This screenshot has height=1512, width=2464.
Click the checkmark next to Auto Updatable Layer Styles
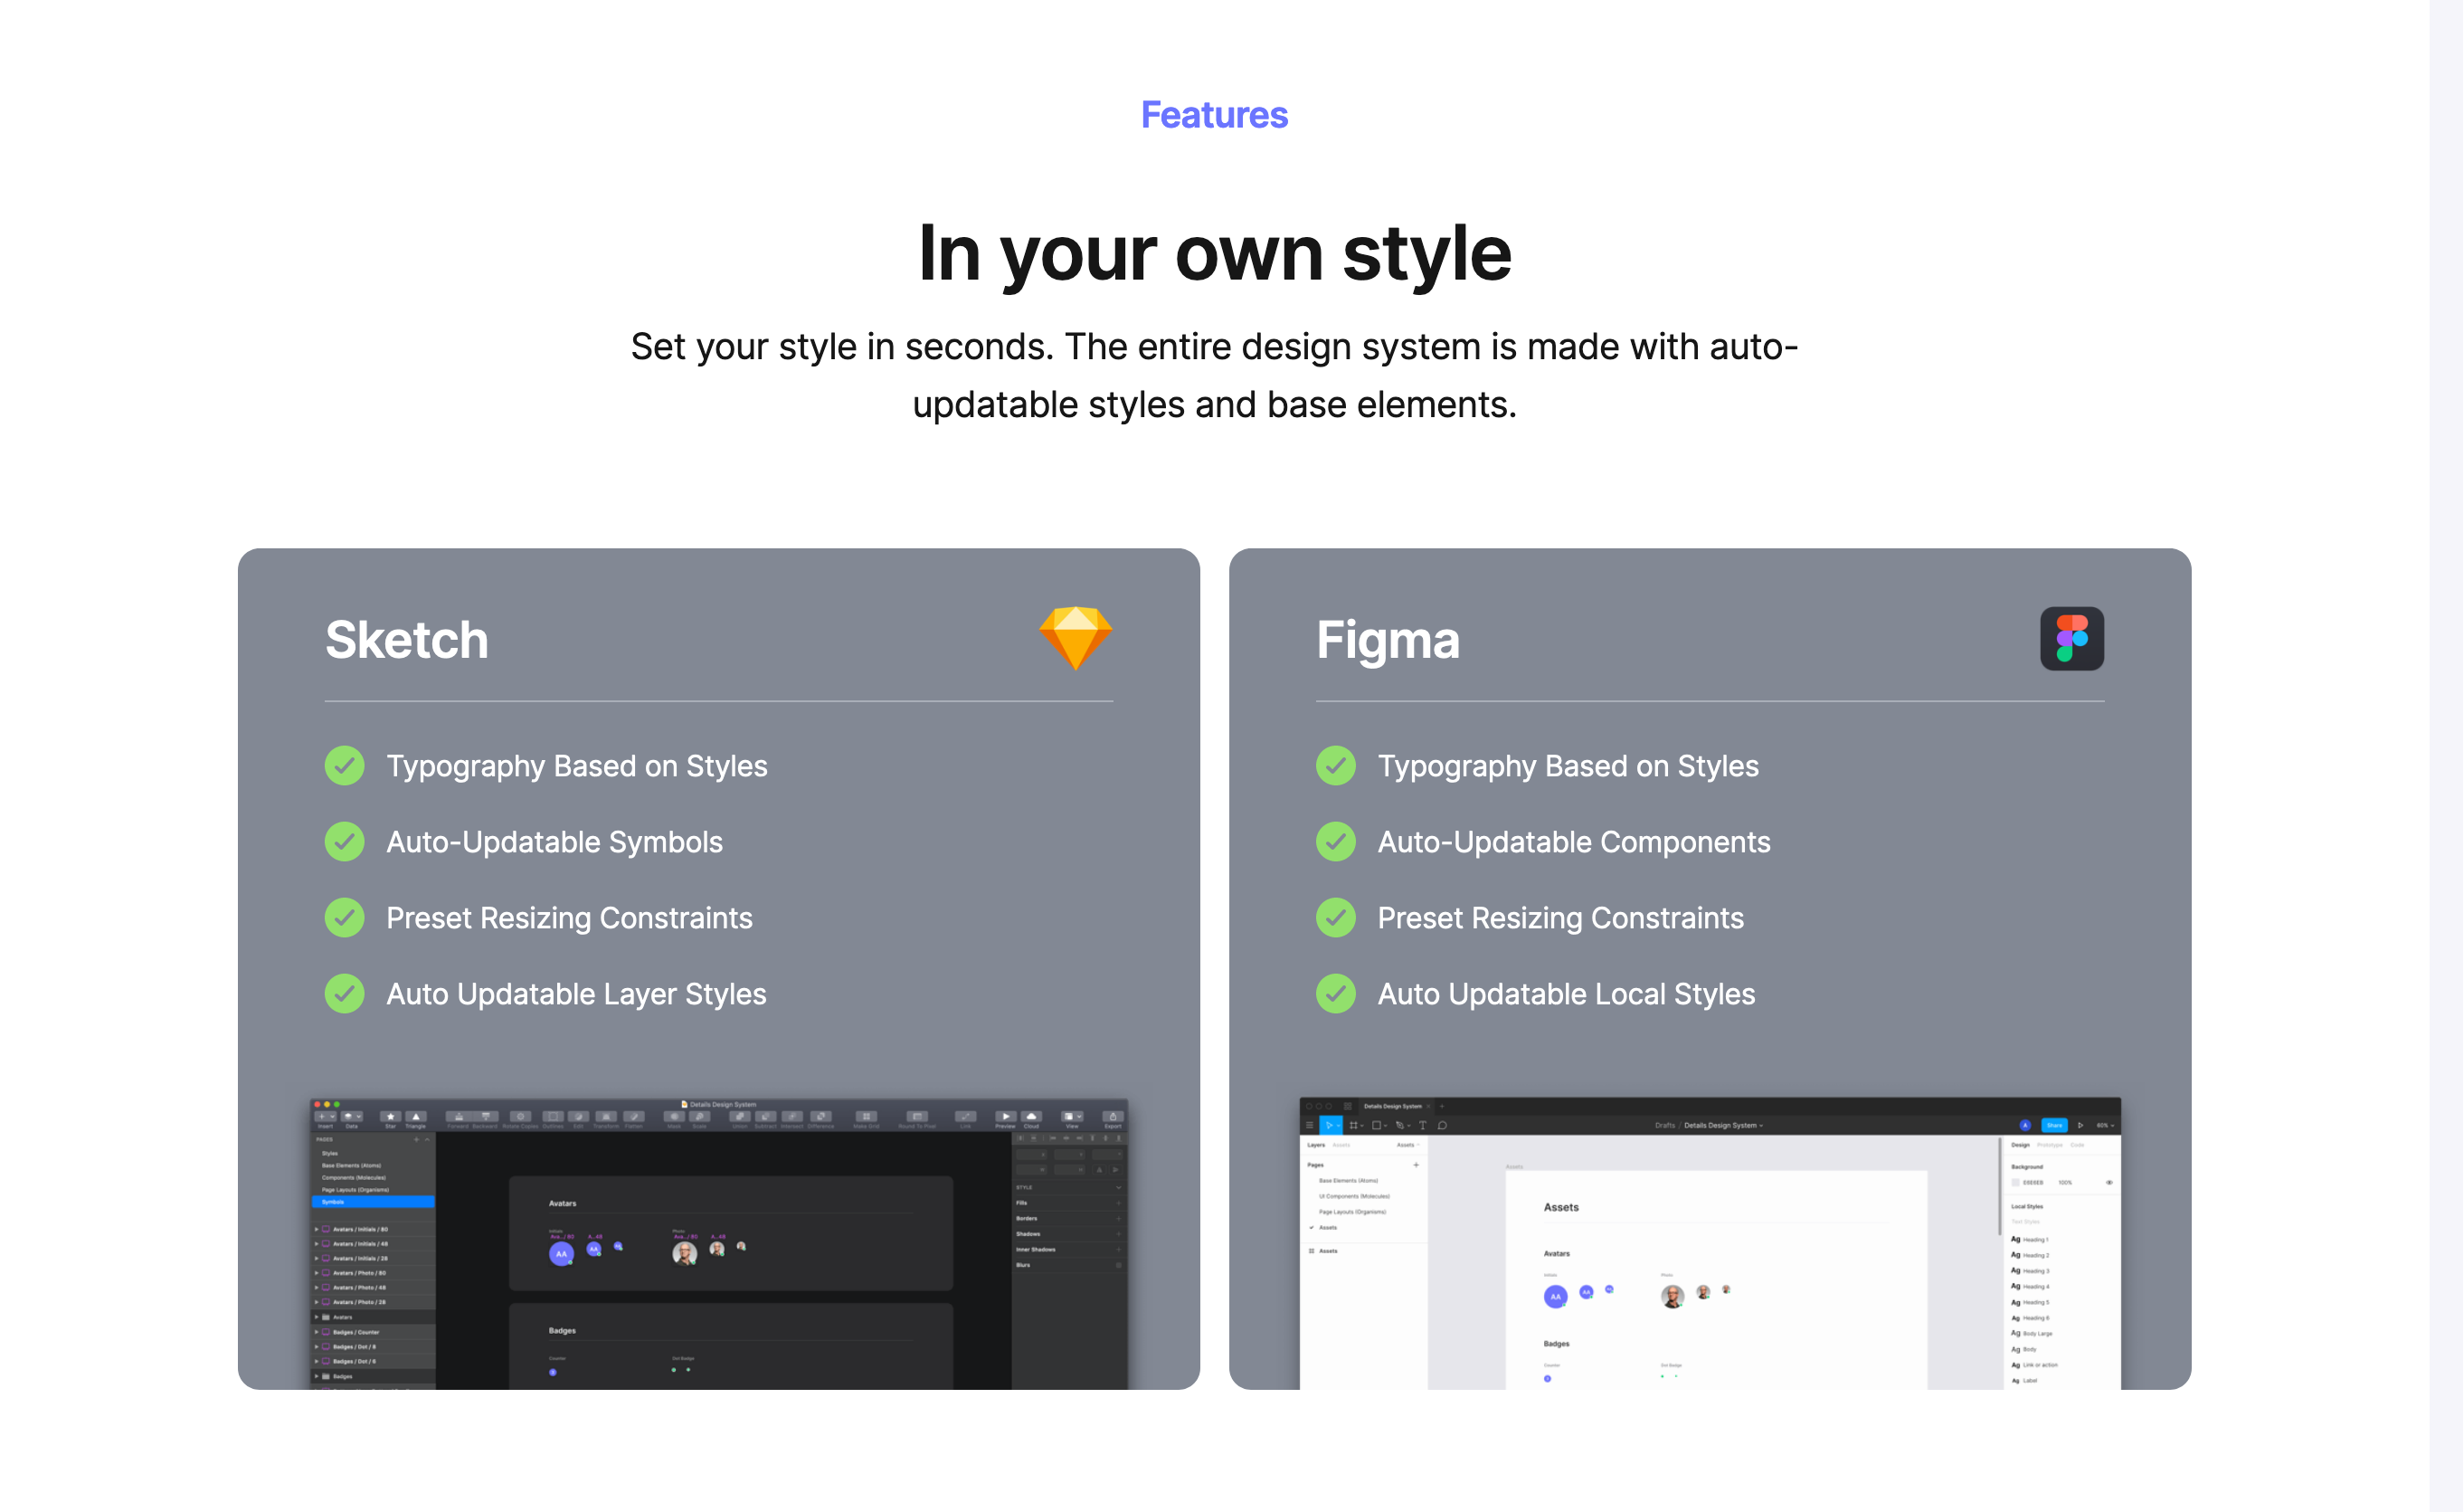pyautogui.click(x=345, y=994)
